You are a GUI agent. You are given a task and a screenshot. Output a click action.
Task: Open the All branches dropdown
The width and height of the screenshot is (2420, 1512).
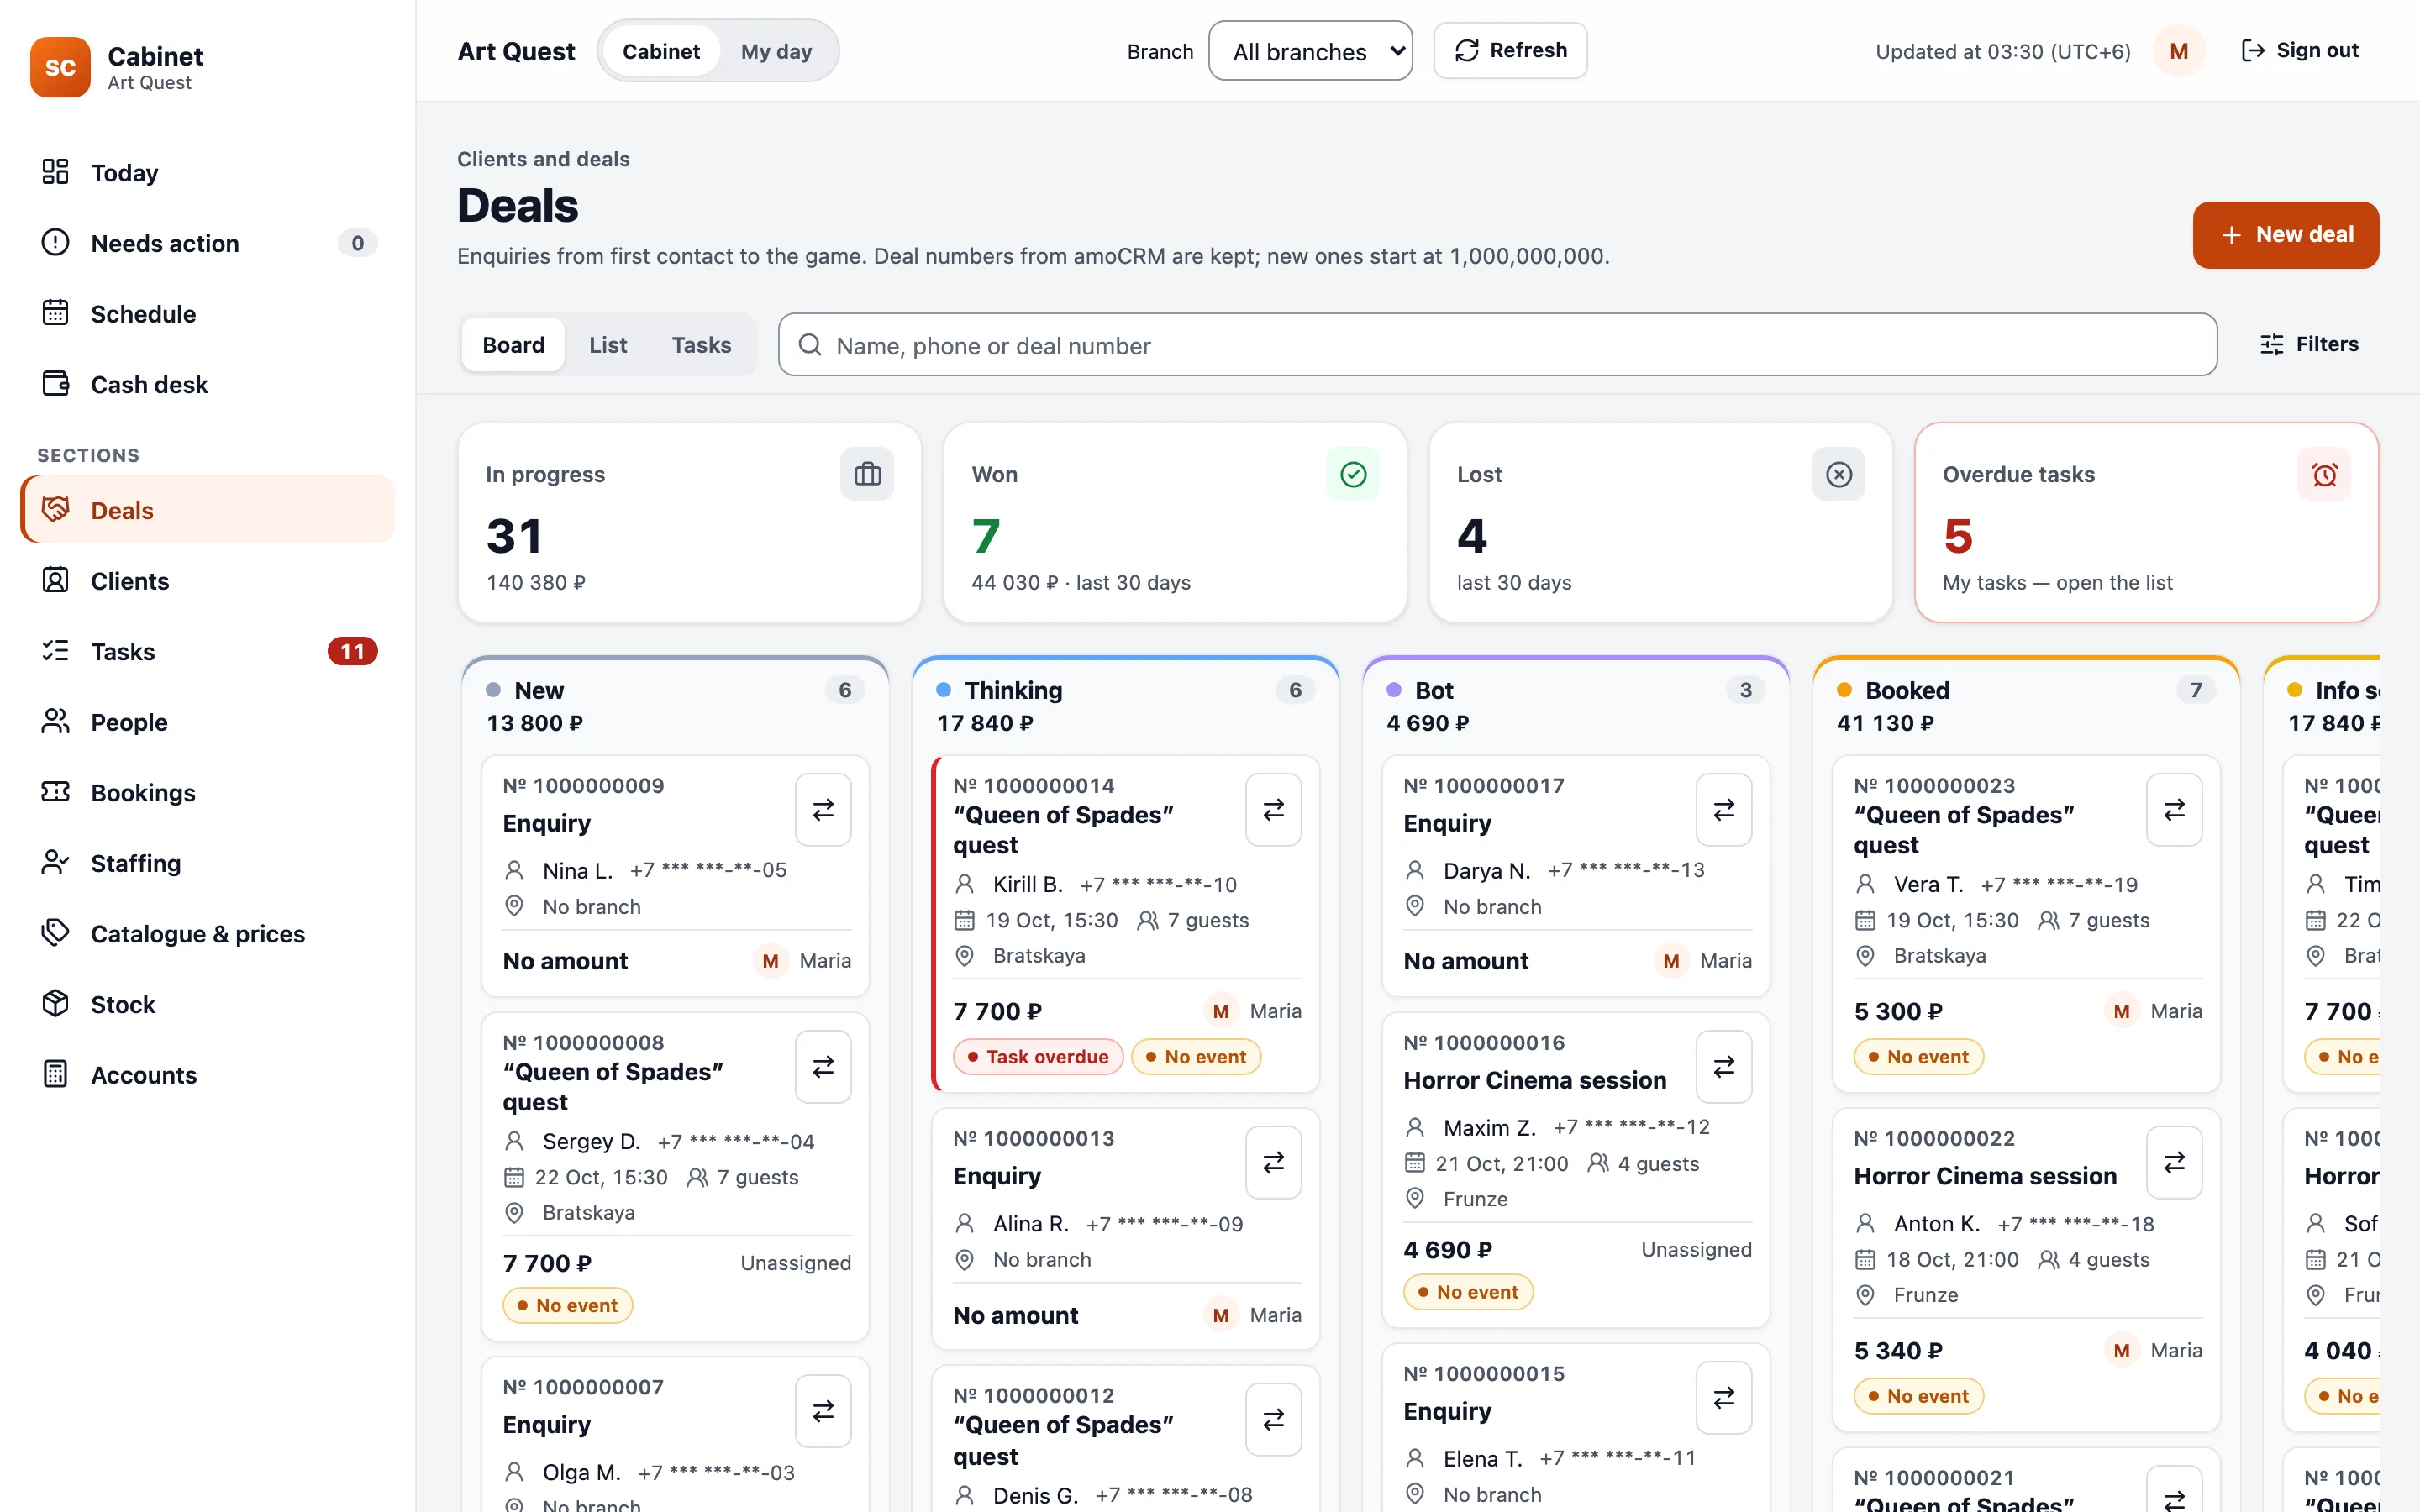click(x=1310, y=51)
